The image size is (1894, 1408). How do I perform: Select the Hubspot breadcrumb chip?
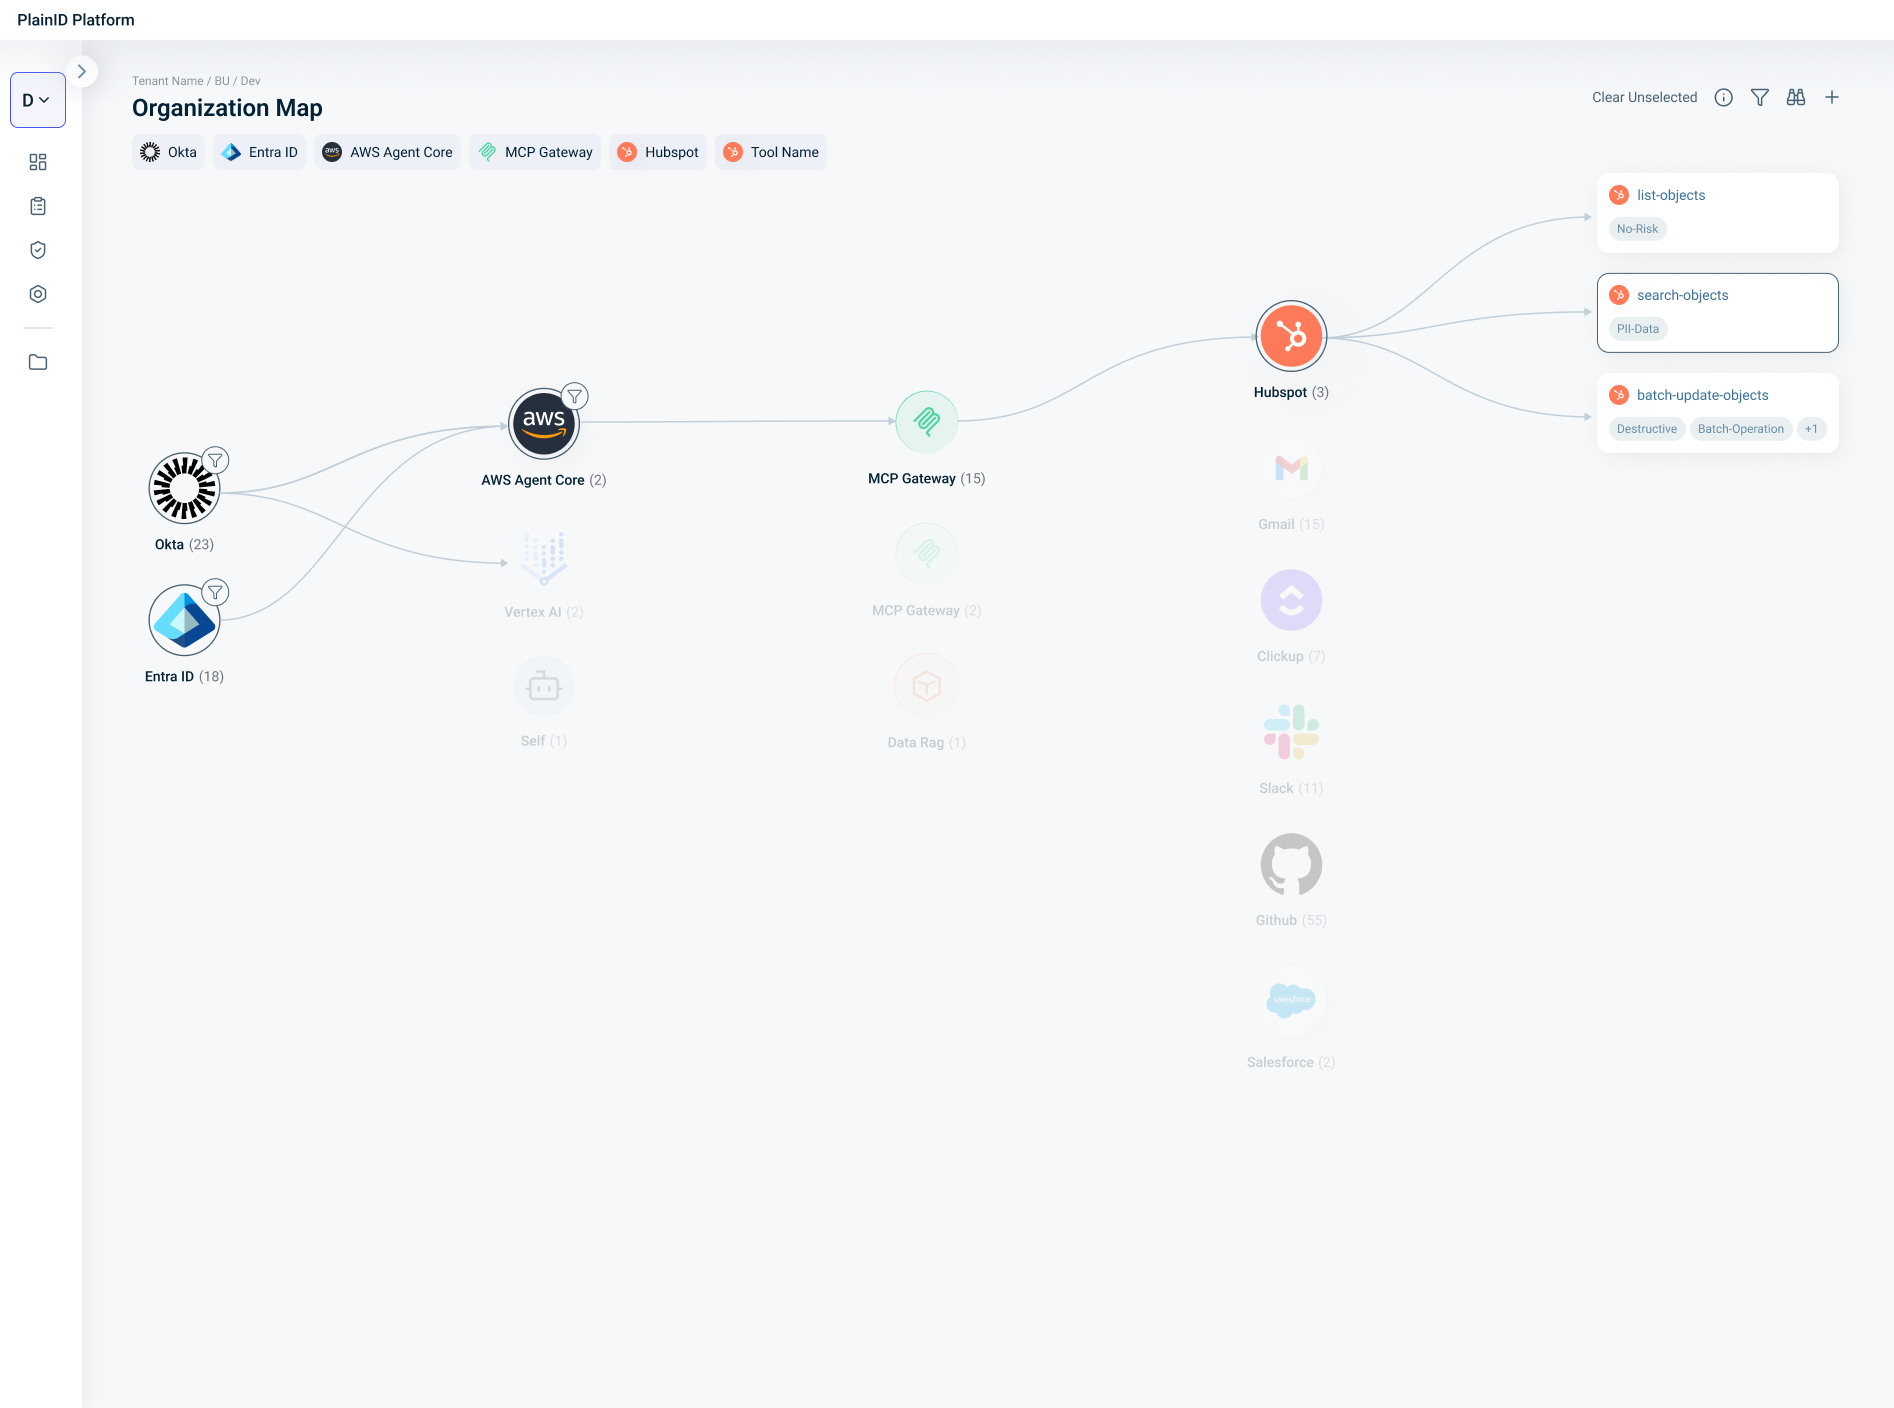(x=658, y=152)
